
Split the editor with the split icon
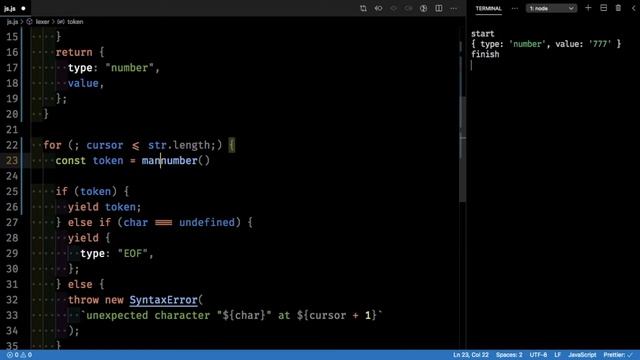click(x=439, y=8)
